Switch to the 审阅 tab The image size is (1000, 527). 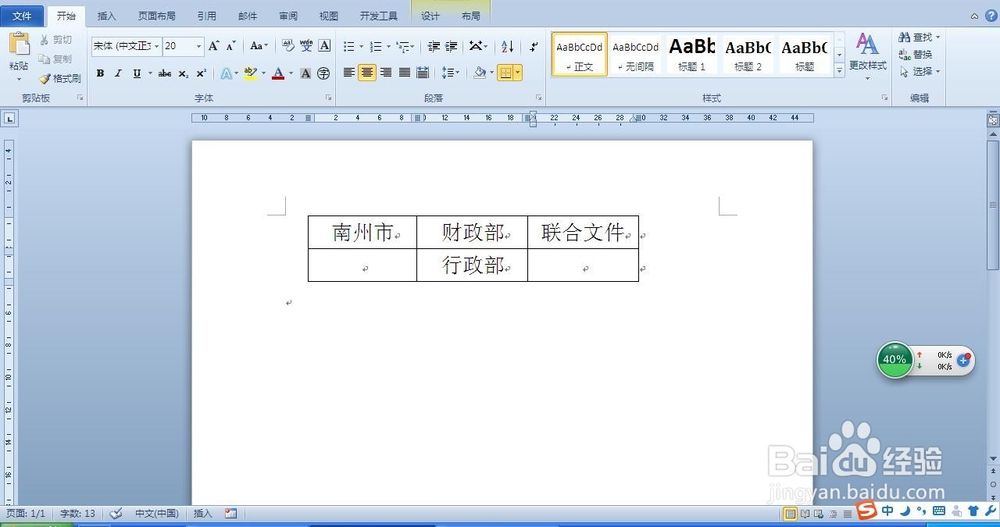[288, 16]
